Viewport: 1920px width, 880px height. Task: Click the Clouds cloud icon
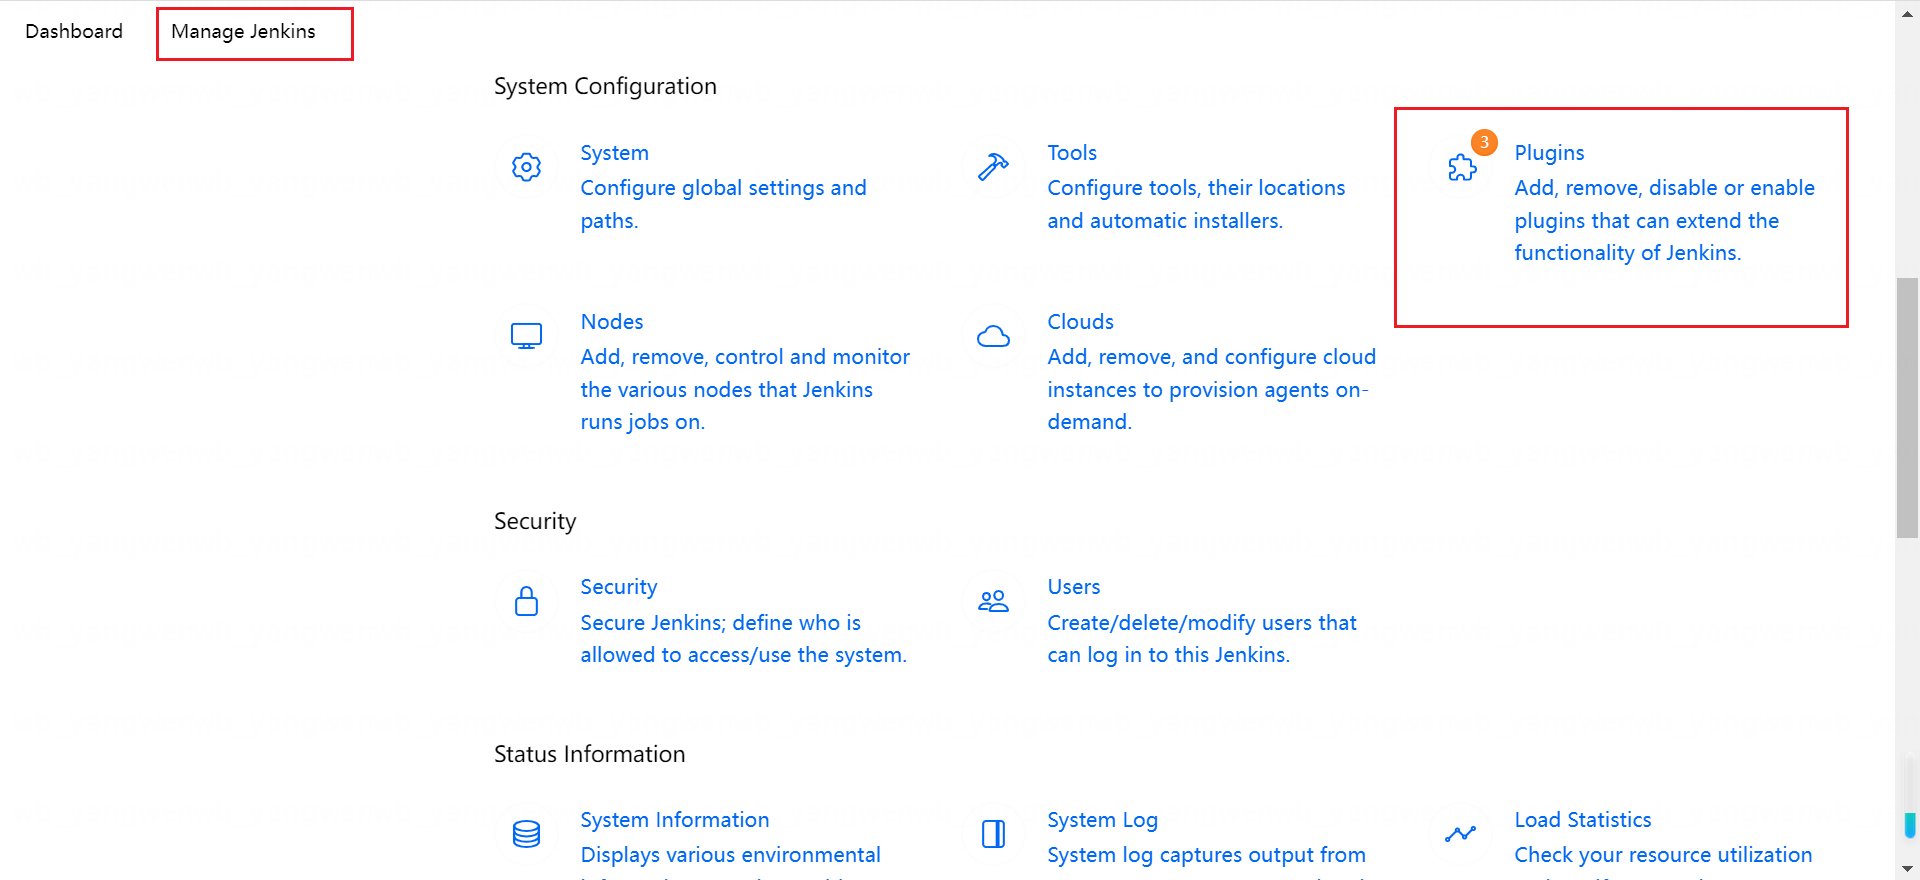(993, 336)
